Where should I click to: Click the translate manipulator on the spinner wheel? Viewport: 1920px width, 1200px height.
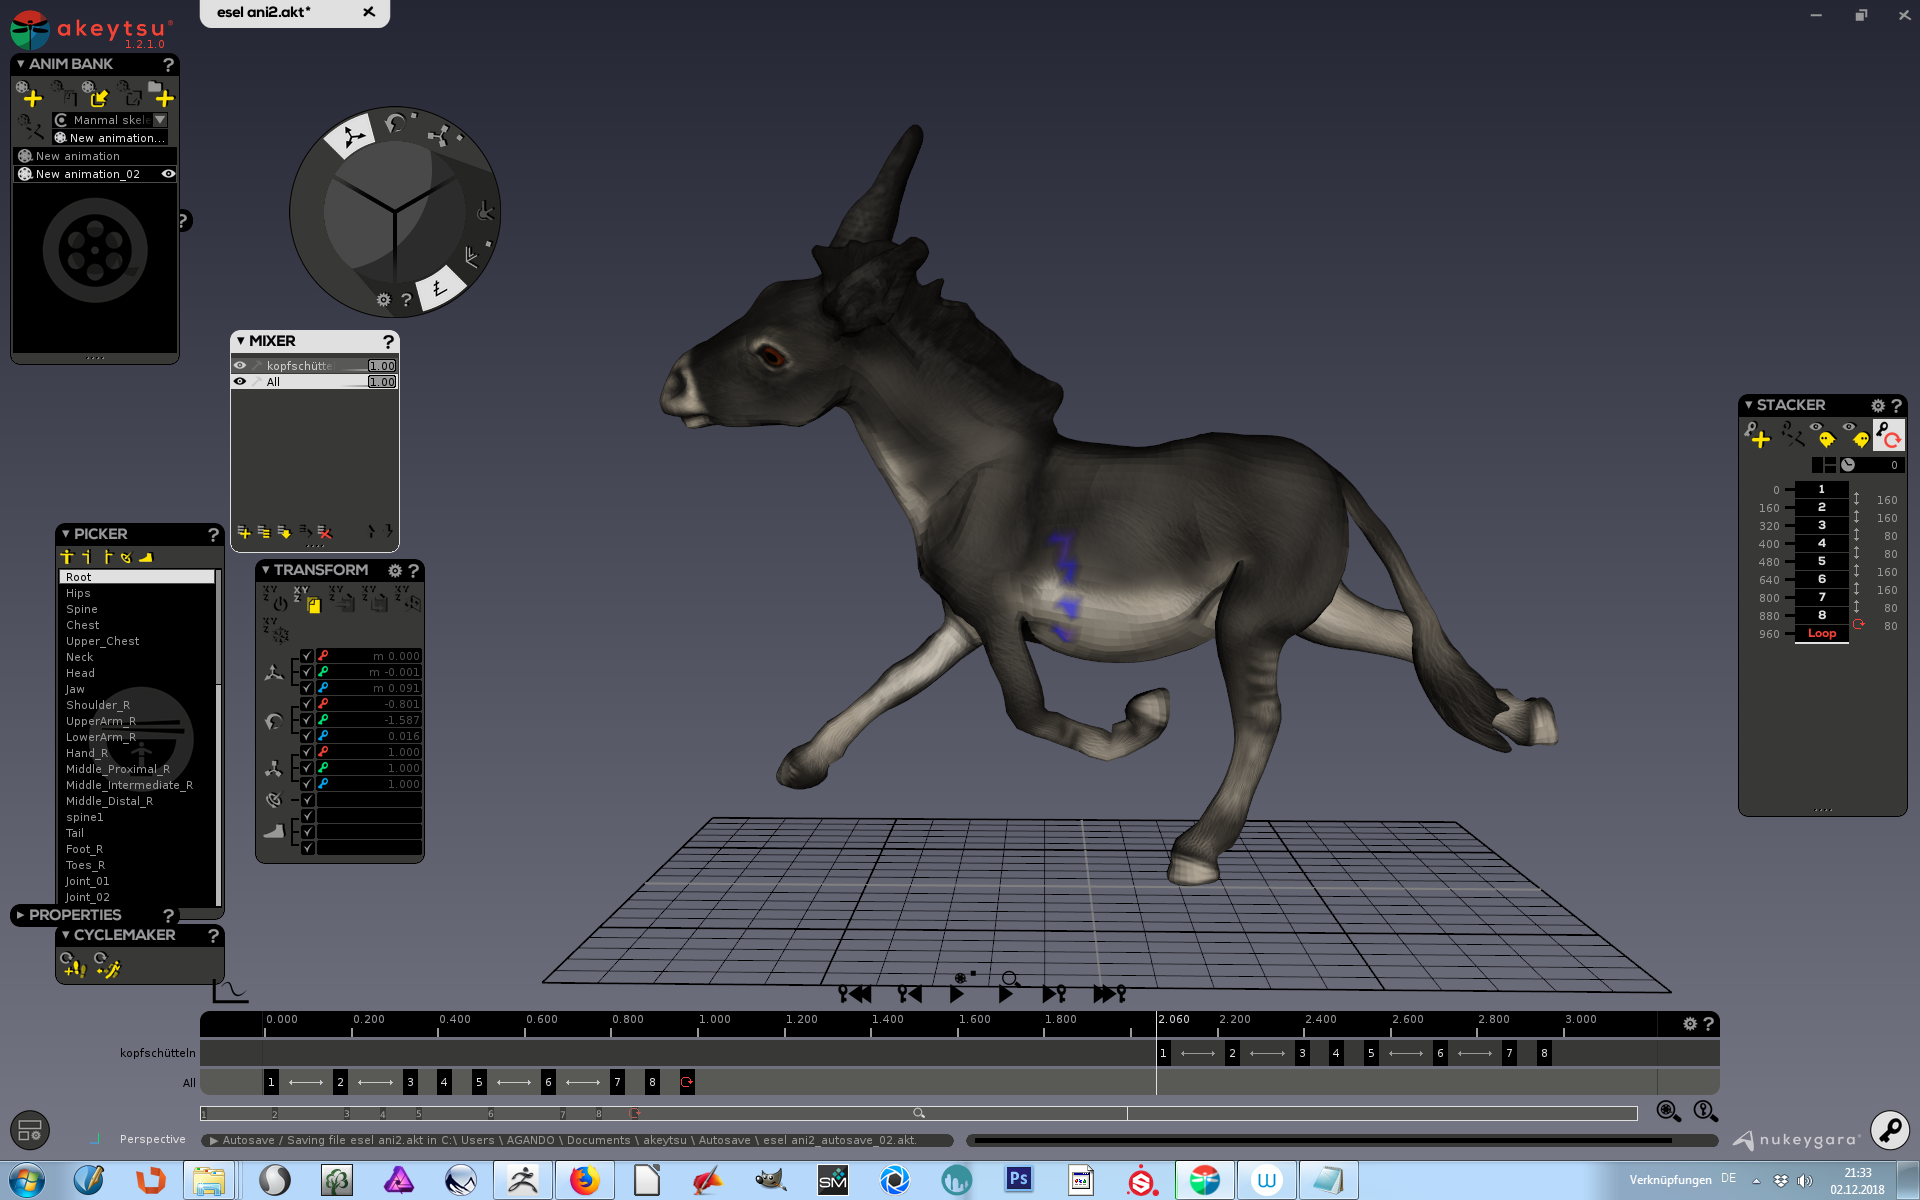click(351, 137)
